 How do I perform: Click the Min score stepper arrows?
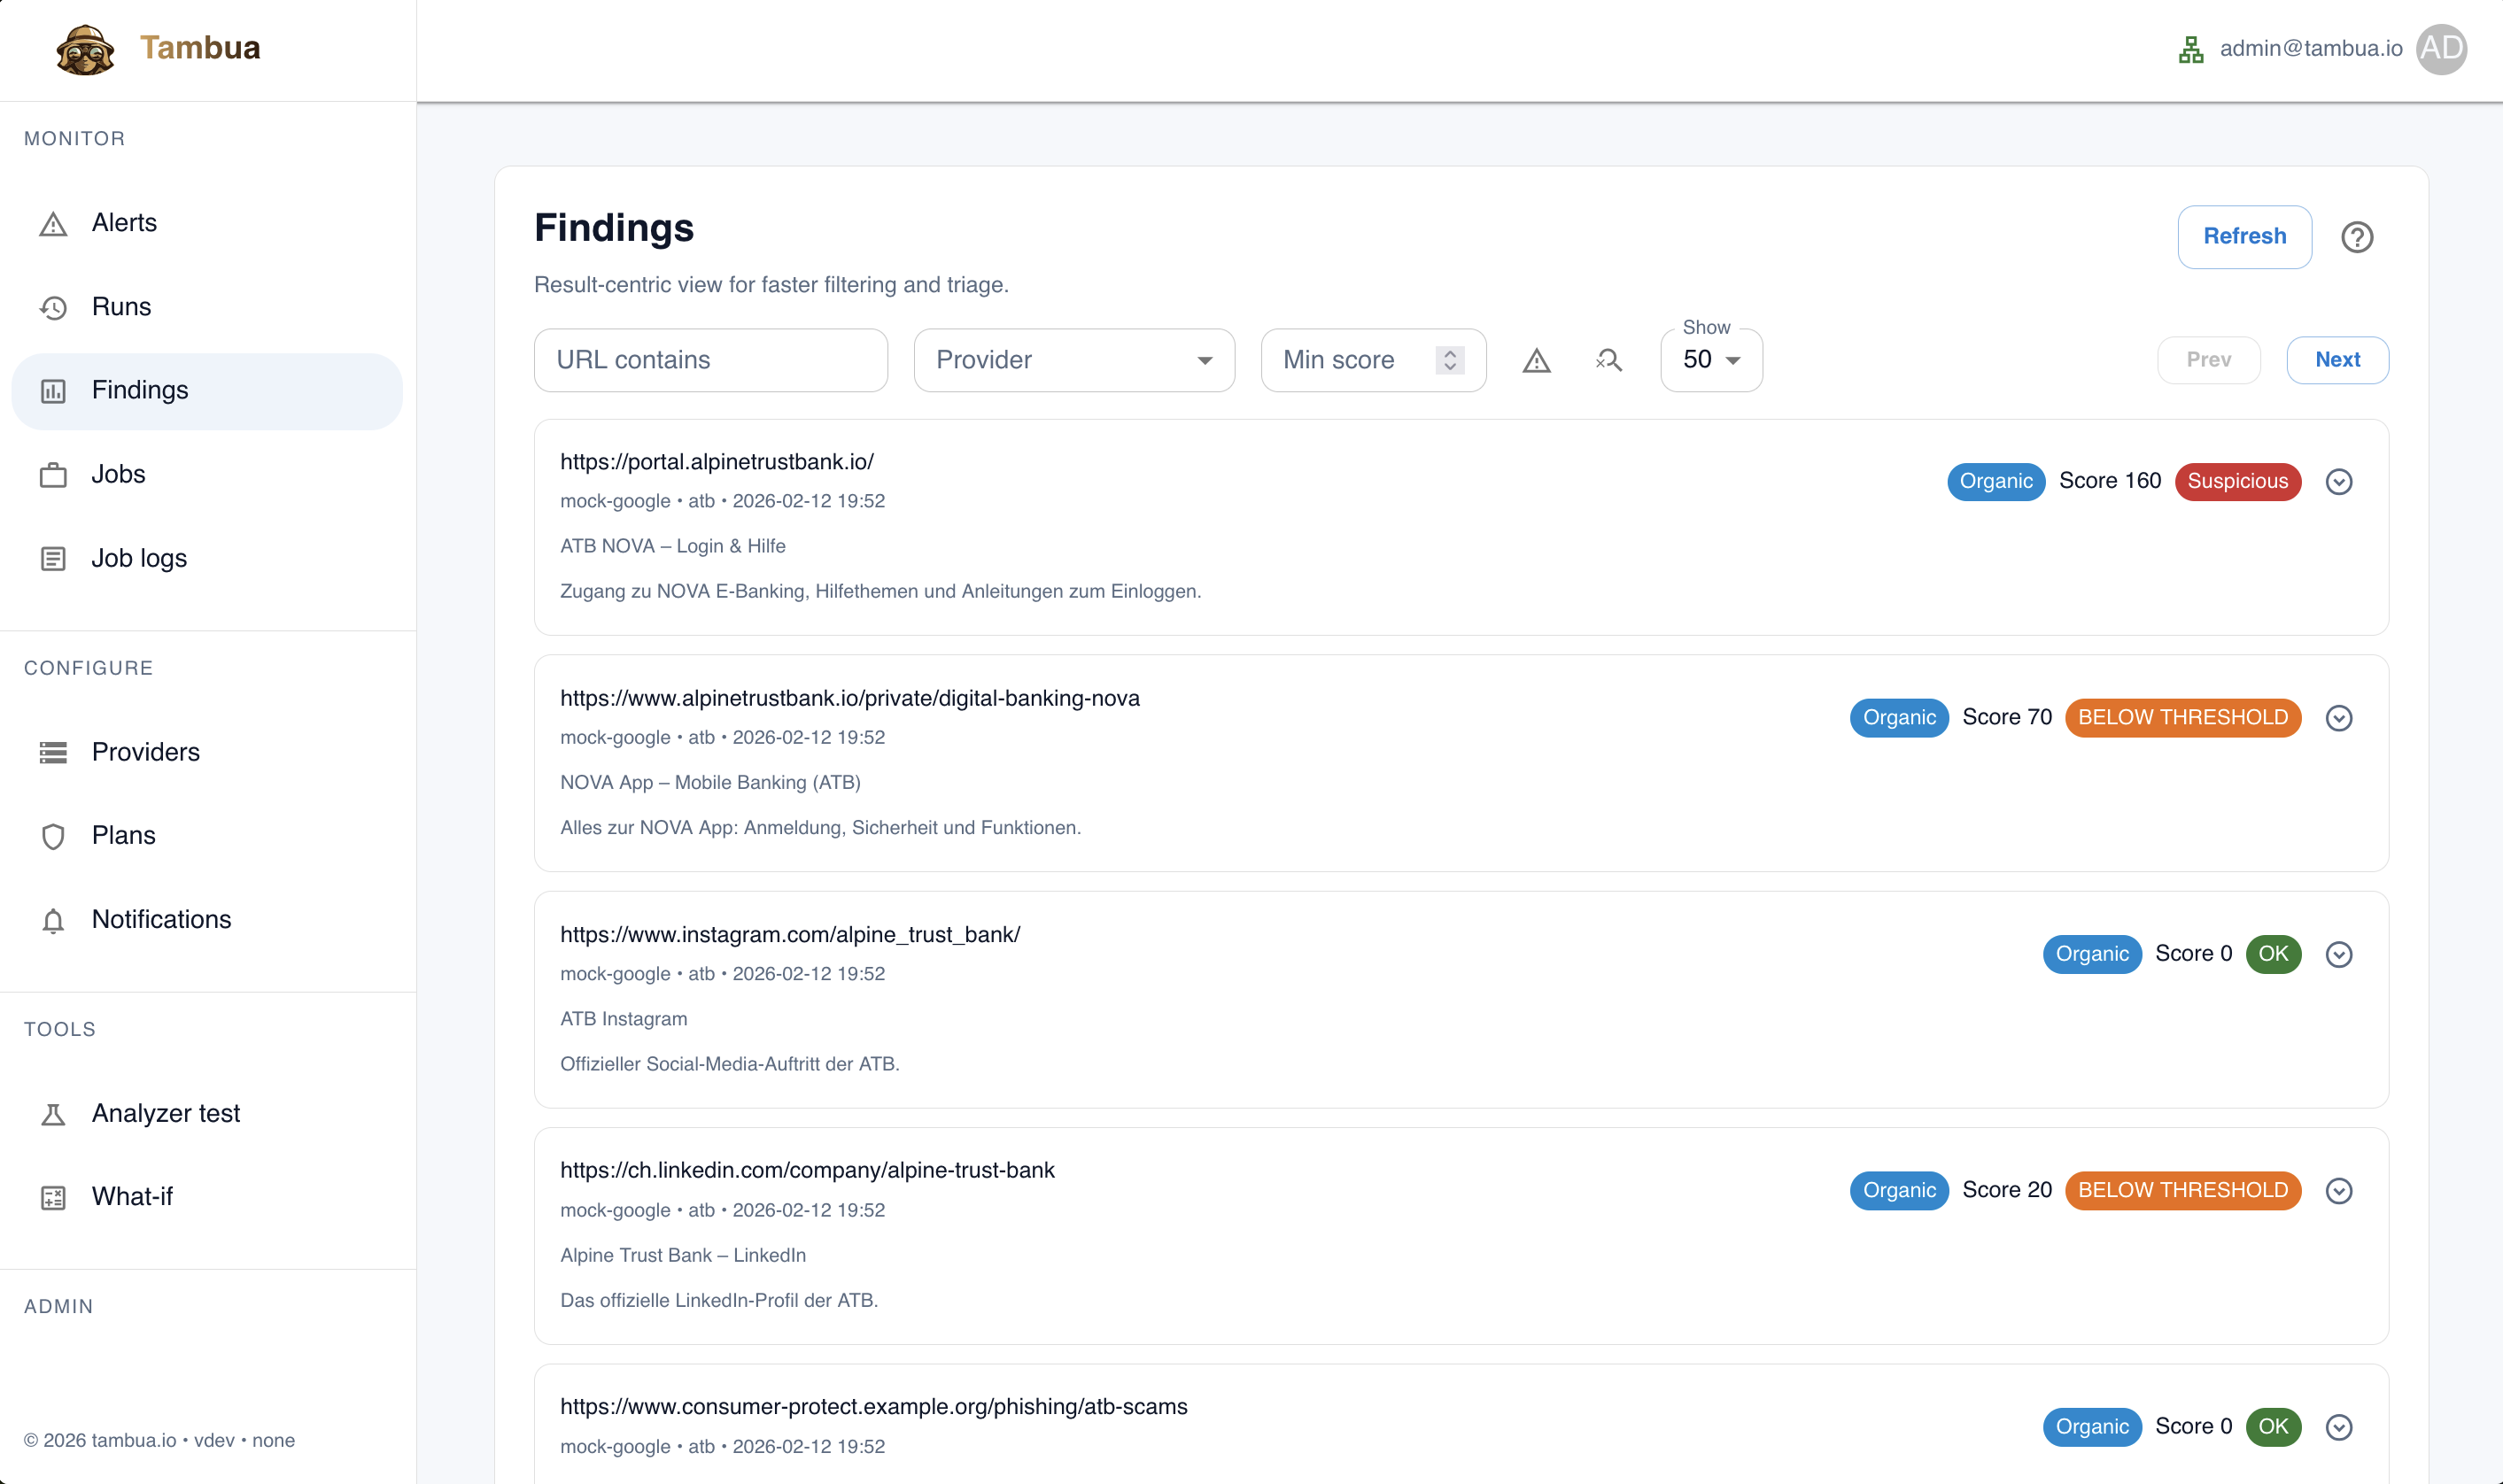[x=1449, y=360]
